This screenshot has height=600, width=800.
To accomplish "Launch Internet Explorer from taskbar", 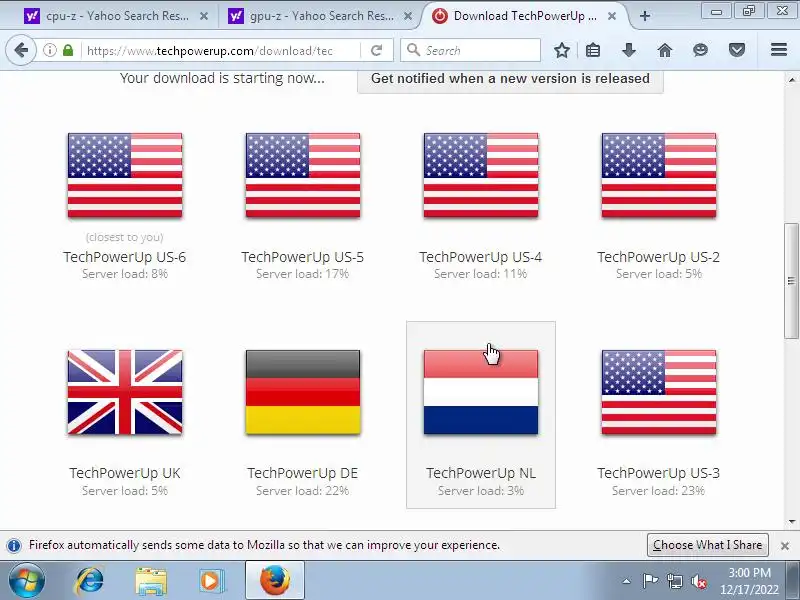I will tap(89, 581).
